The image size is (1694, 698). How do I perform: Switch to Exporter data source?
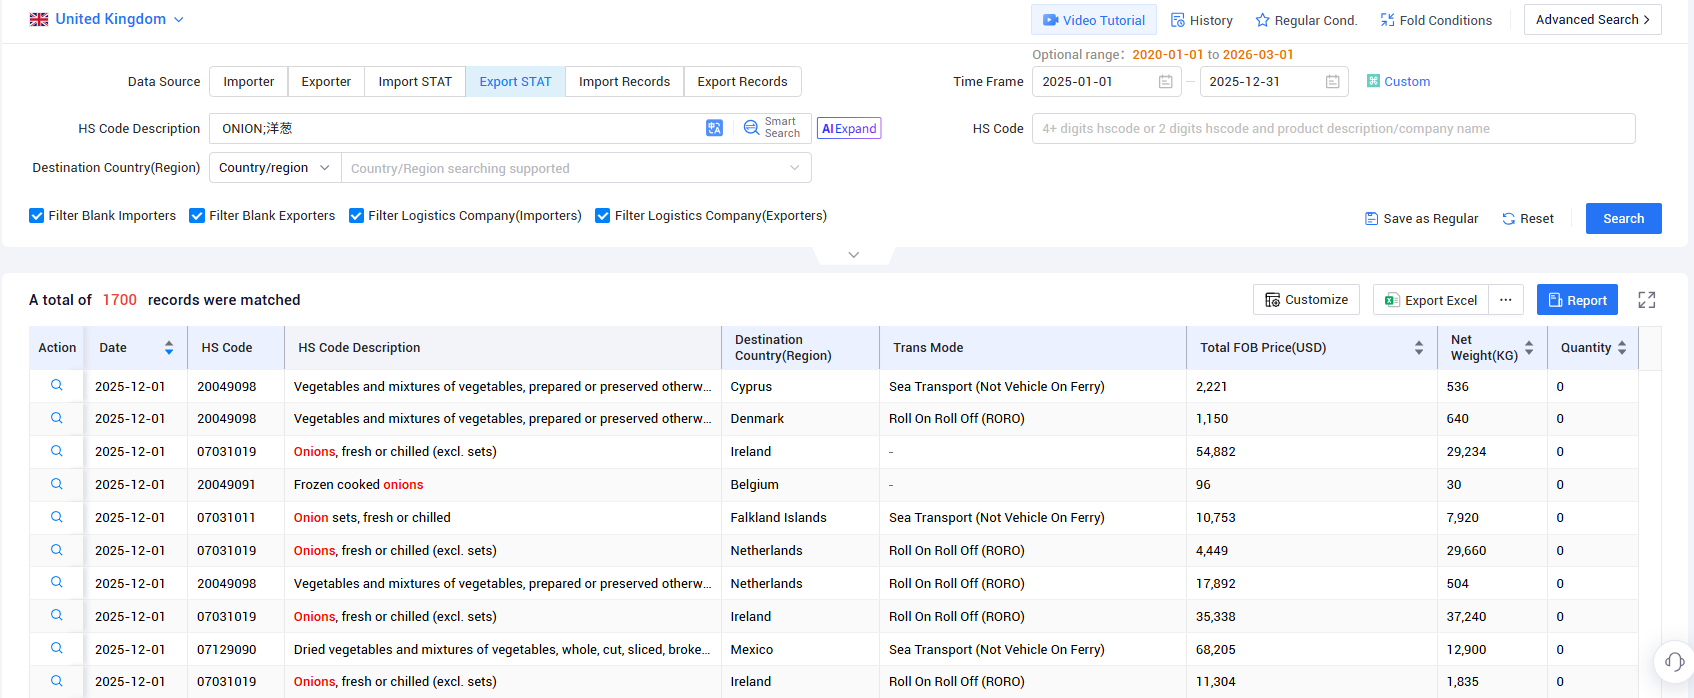pyautogui.click(x=326, y=82)
